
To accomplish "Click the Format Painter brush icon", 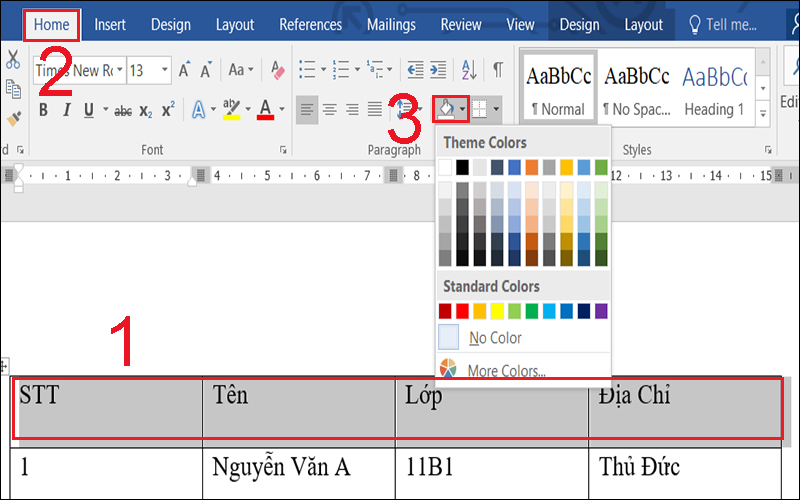I will (13, 118).
